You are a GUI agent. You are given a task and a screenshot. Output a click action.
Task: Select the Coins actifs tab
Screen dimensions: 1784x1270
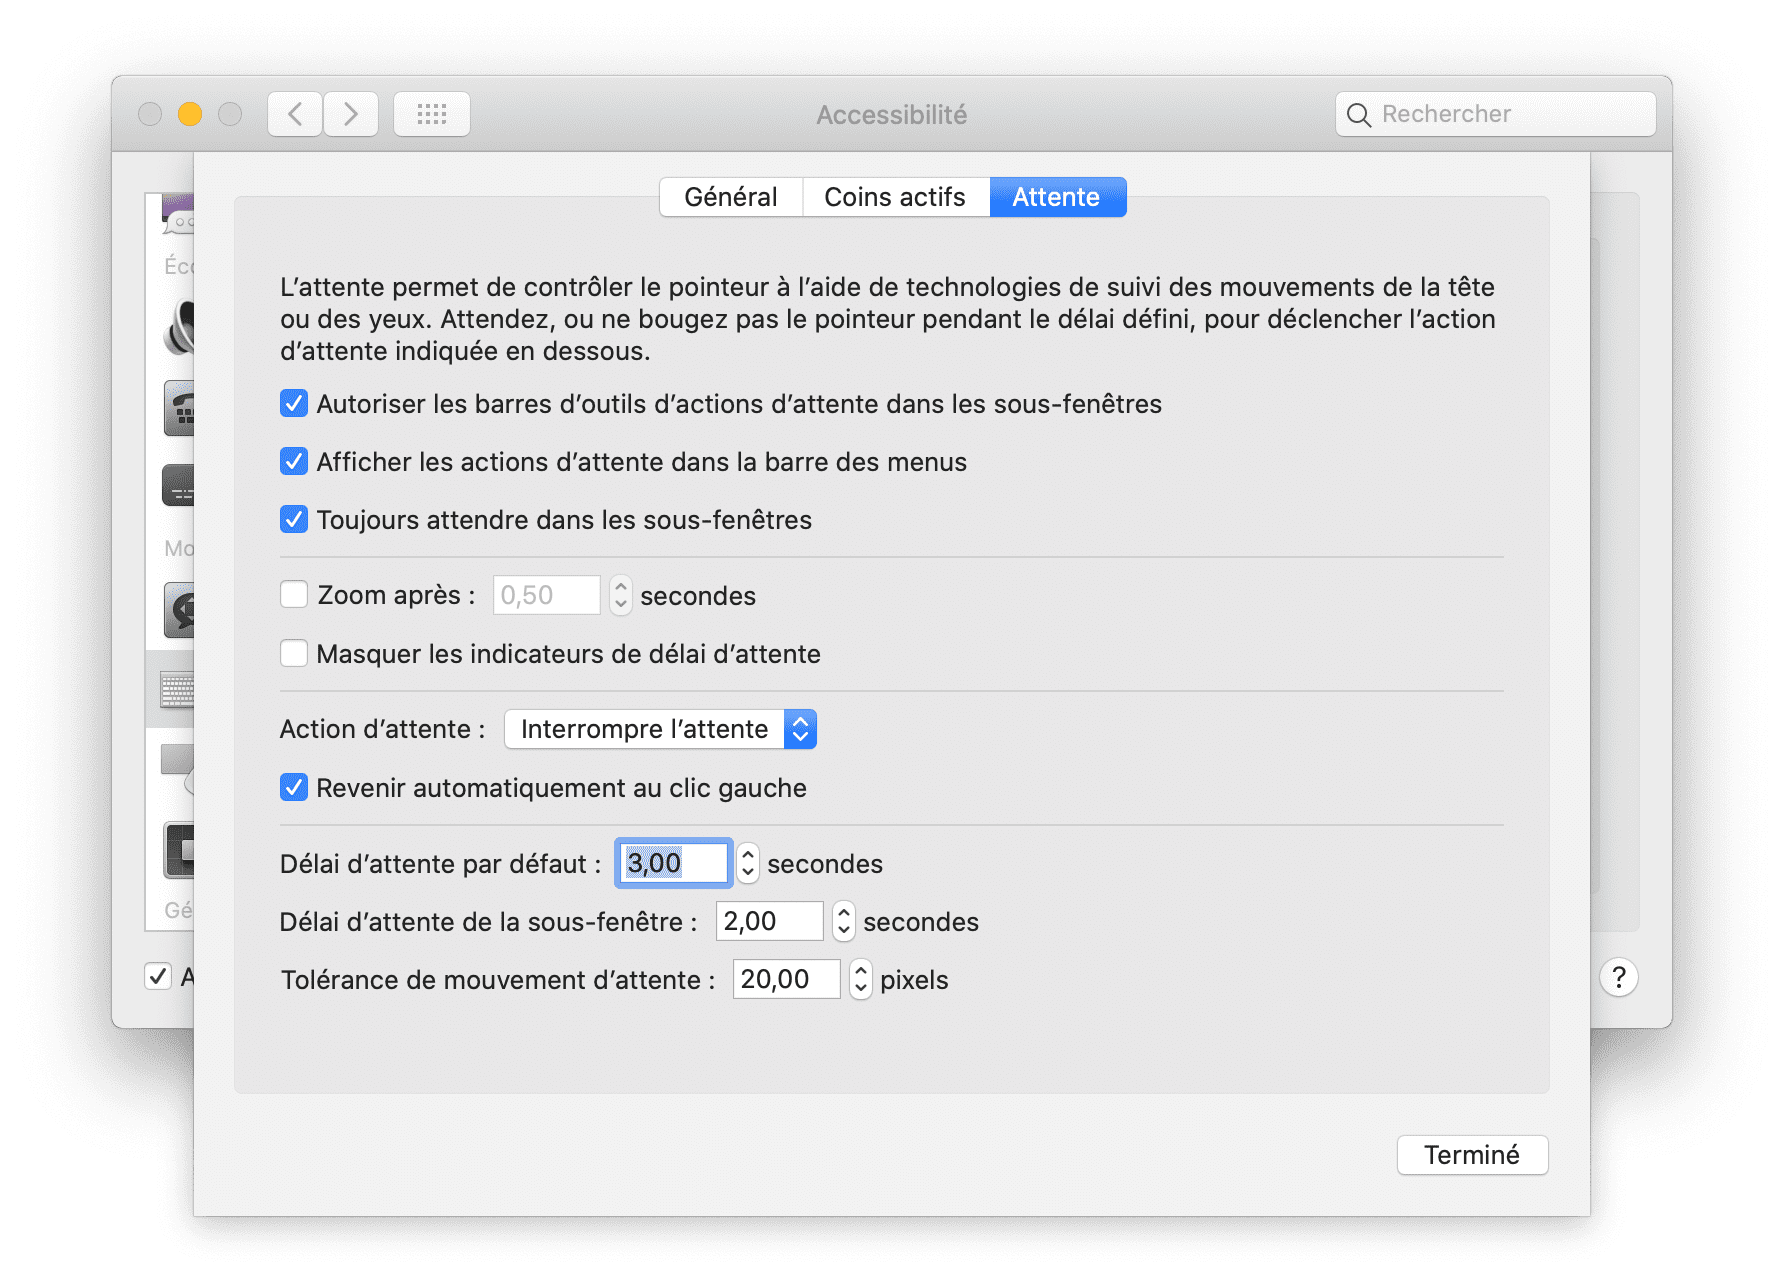[895, 197]
